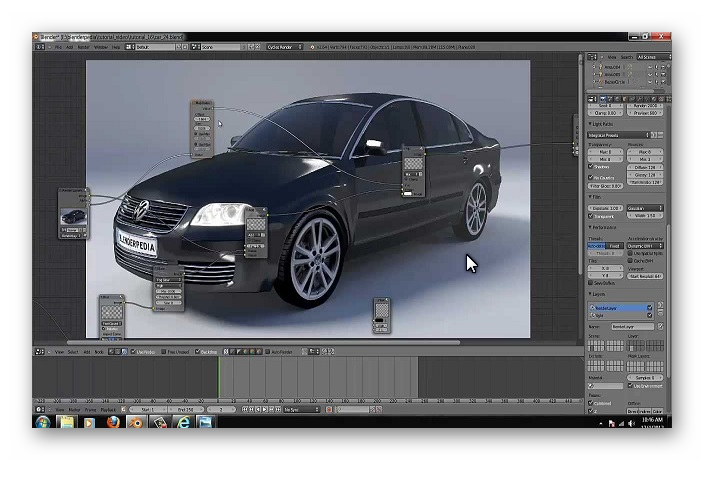Screen dimensions: 704x485
Task: Click the Start Resolution 64 field
Action: tap(645, 276)
